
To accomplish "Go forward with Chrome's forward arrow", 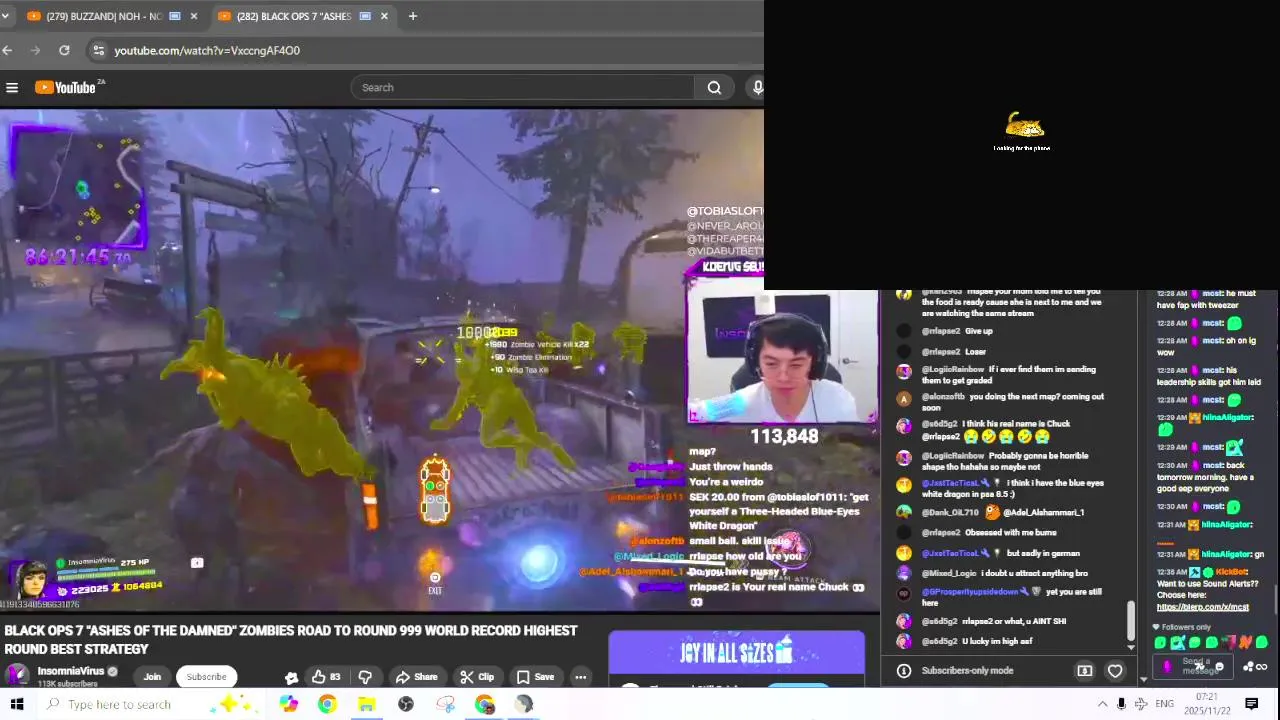I will pyautogui.click(x=36, y=50).
